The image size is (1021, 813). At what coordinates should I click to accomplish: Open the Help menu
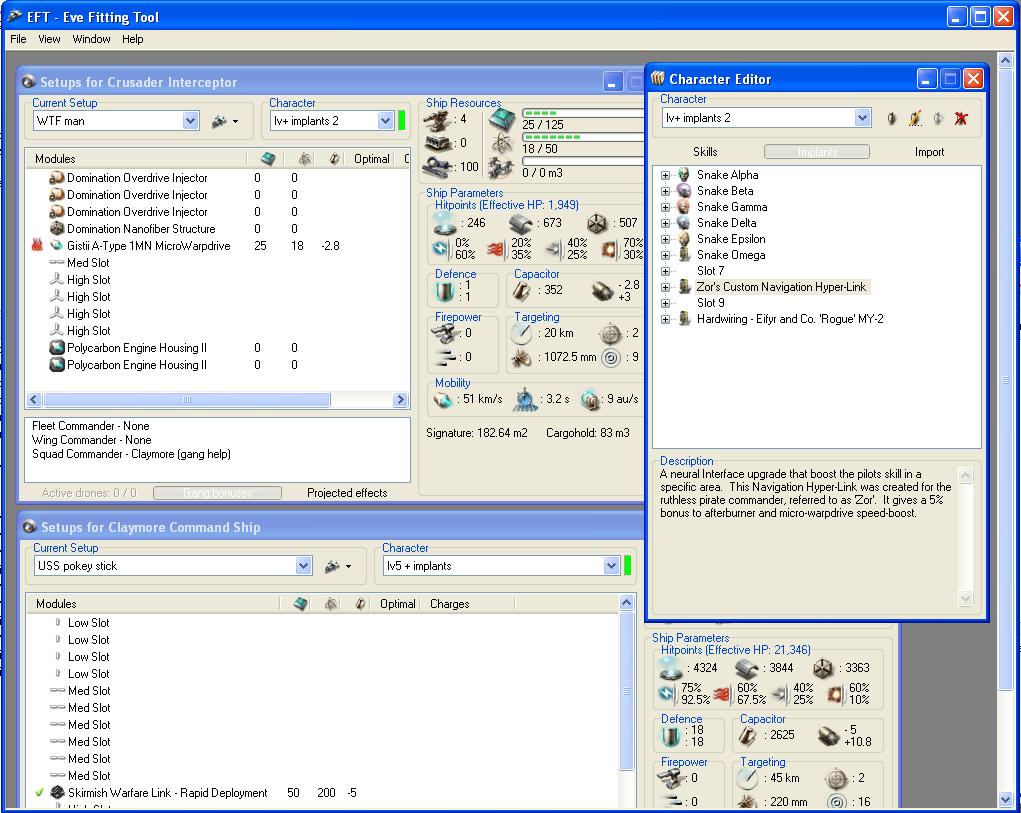pos(132,39)
